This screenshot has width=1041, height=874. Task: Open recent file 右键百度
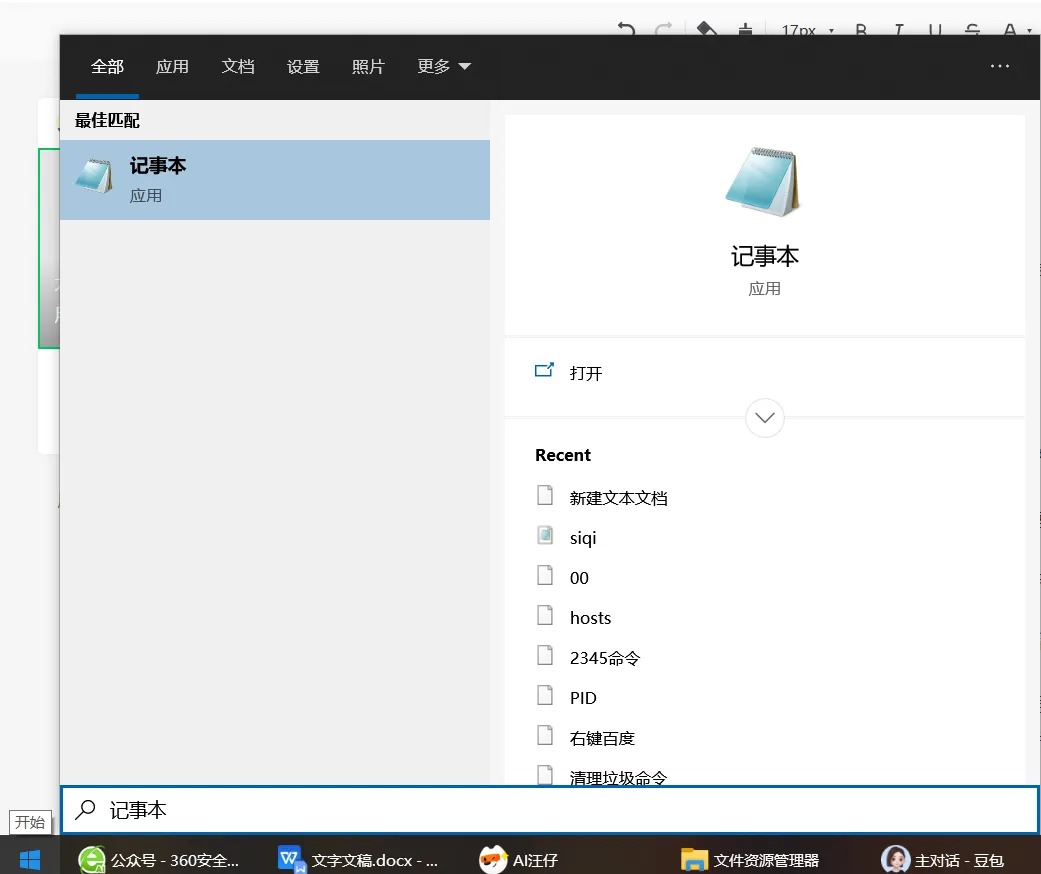[x=602, y=738]
